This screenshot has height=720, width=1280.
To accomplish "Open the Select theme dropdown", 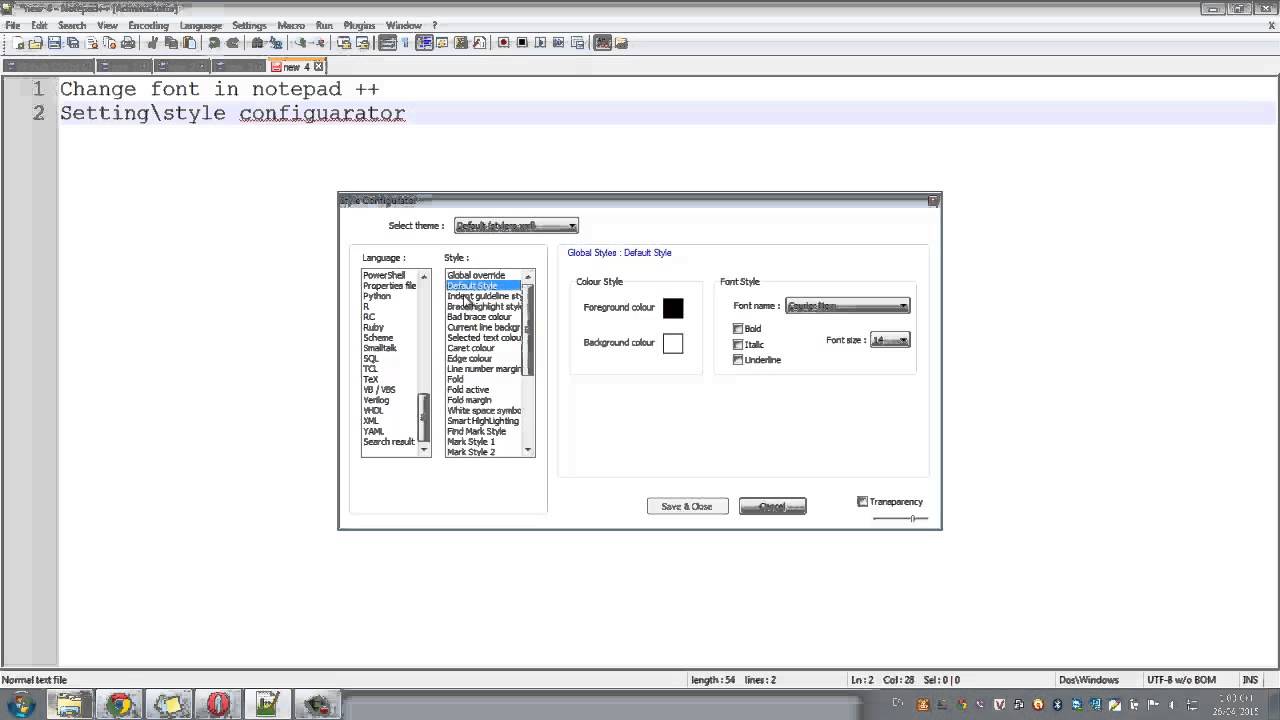I will coord(516,226).
